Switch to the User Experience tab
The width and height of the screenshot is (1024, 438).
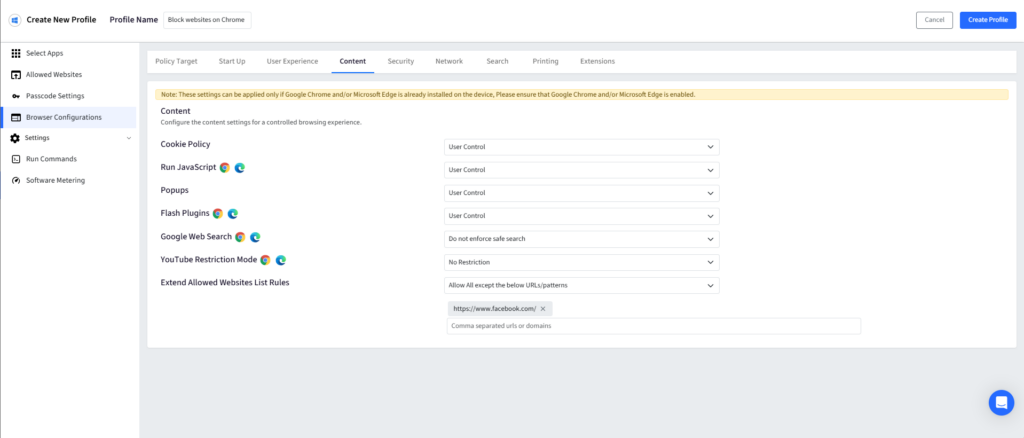(293, 61)
